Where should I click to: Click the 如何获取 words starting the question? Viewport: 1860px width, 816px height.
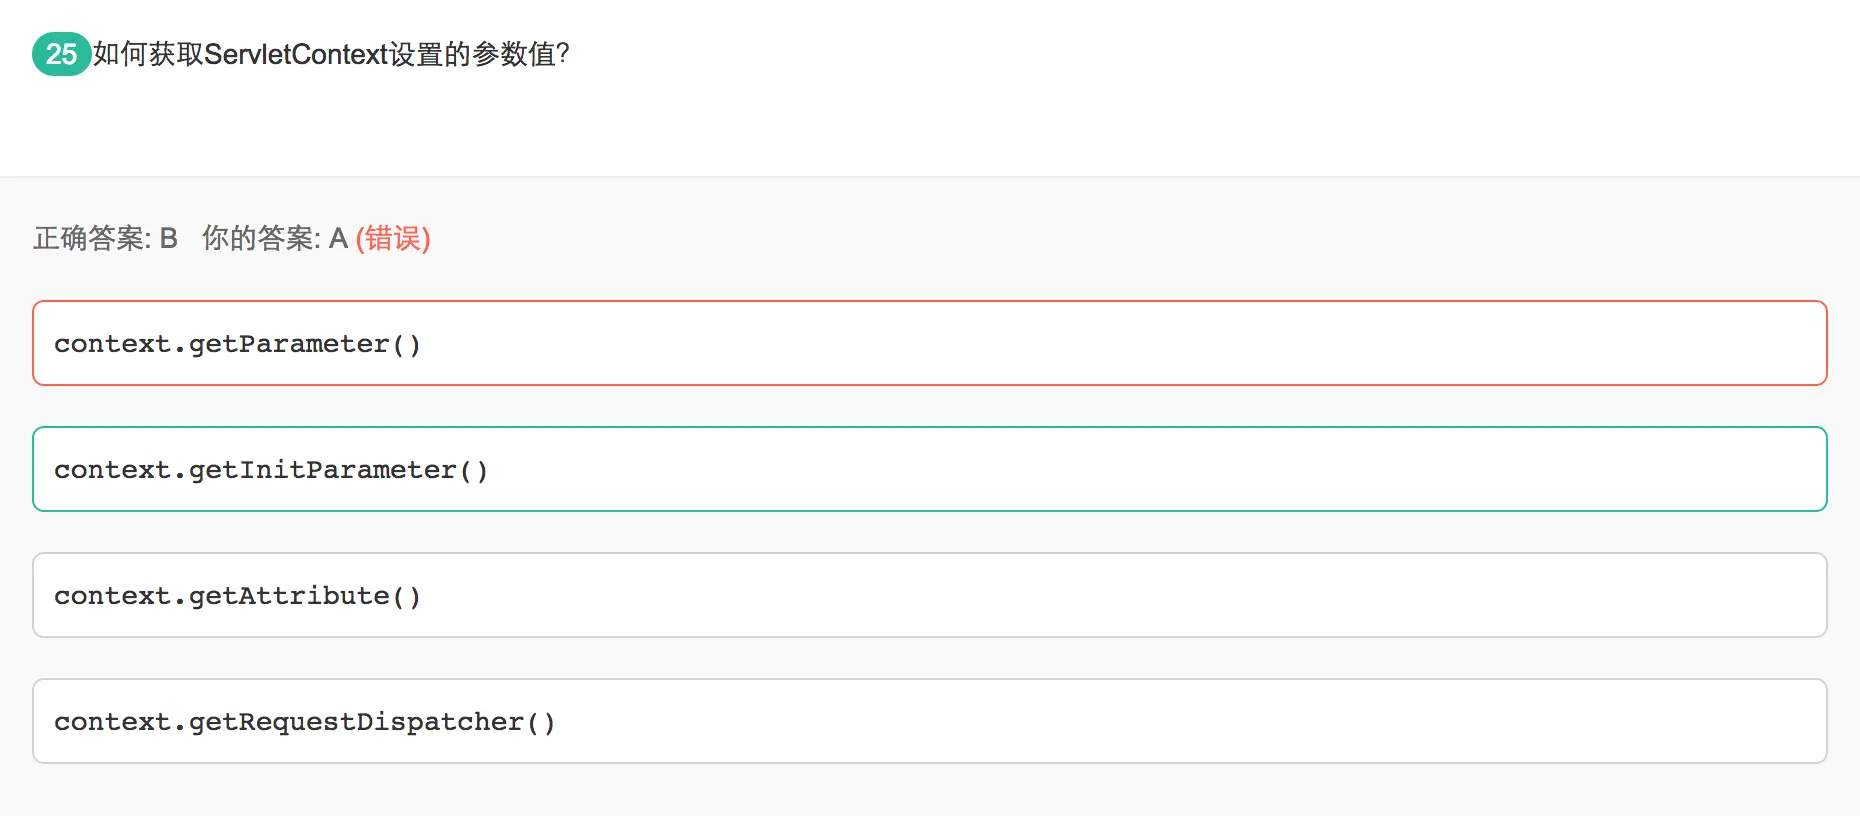148,54
